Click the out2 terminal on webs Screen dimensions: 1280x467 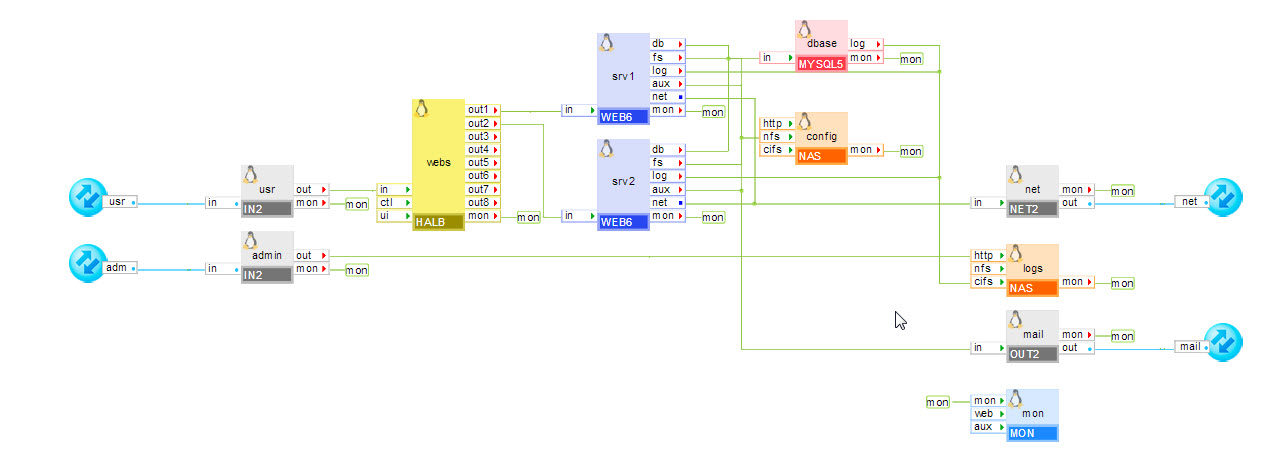pos(483,123)
